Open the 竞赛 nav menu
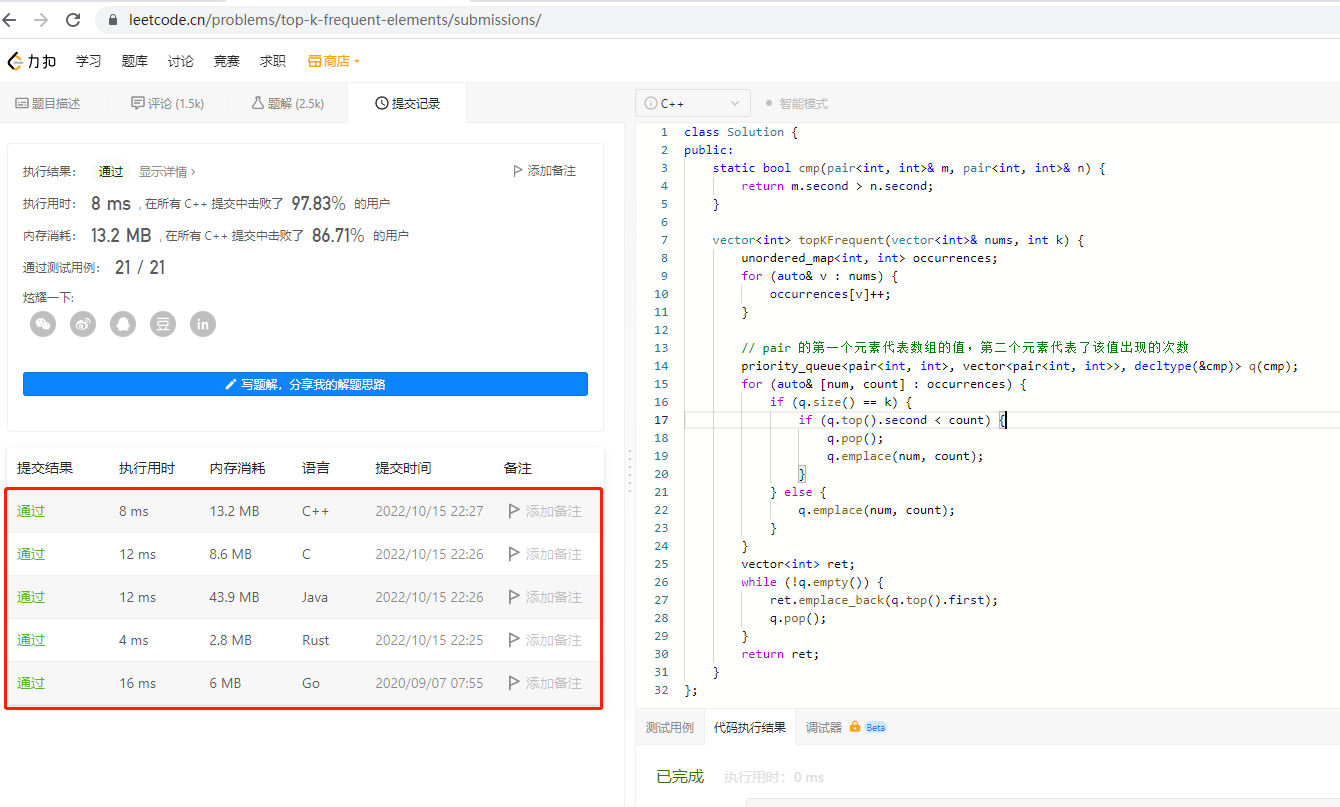The width and height of the screenshot is (1340, 807). coord(227,61)
